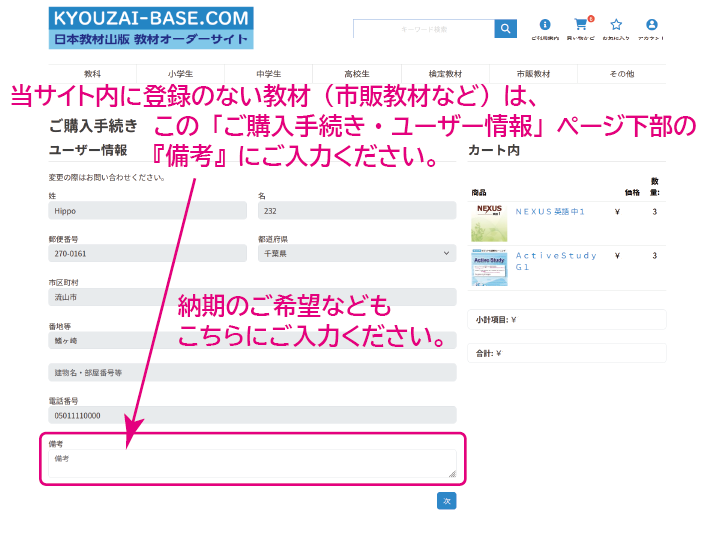Open the 小学生 menu category

pos(181,74)
